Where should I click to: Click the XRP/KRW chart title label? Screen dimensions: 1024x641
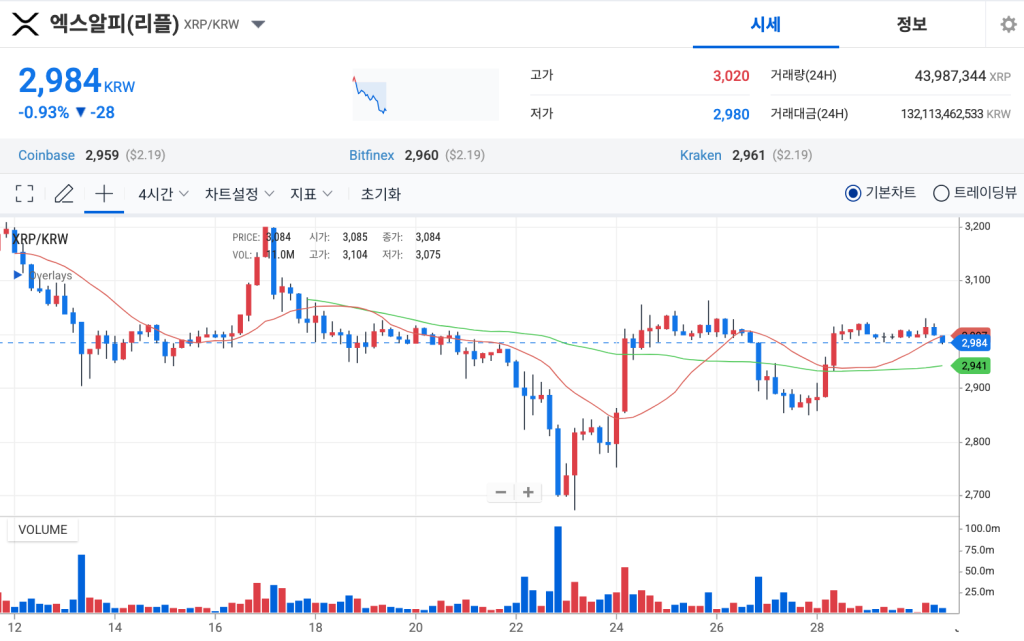pyautogui.click(x=40, y=239)
